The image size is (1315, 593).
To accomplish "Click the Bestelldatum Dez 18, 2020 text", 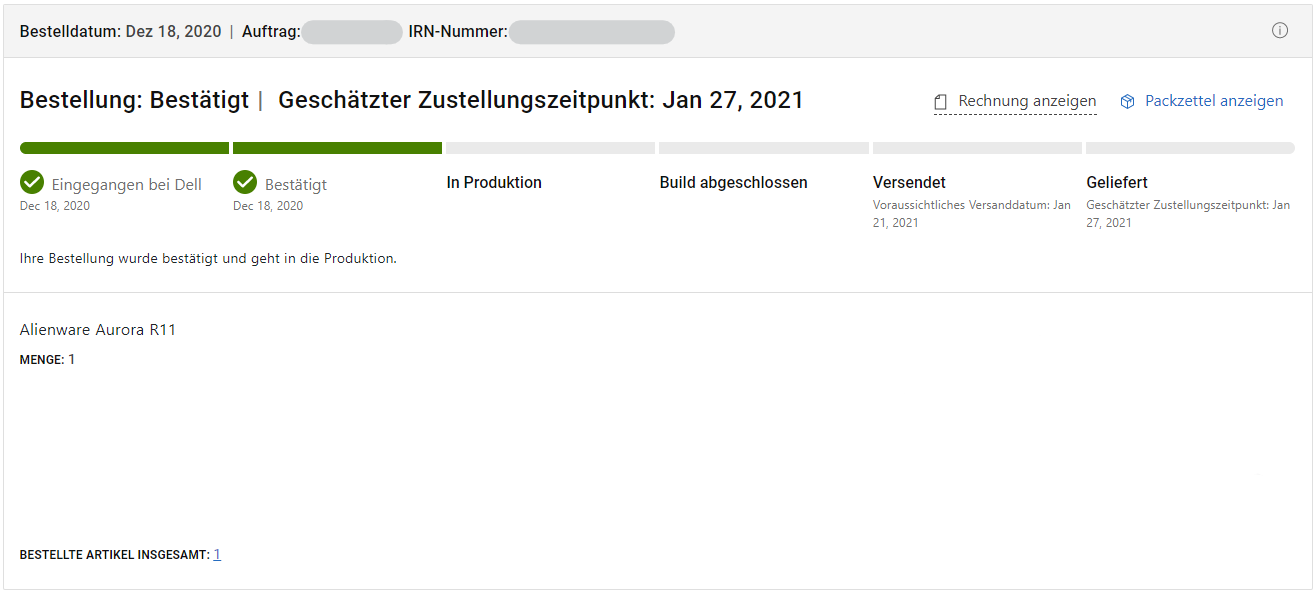I will click(x=121, y=32).
